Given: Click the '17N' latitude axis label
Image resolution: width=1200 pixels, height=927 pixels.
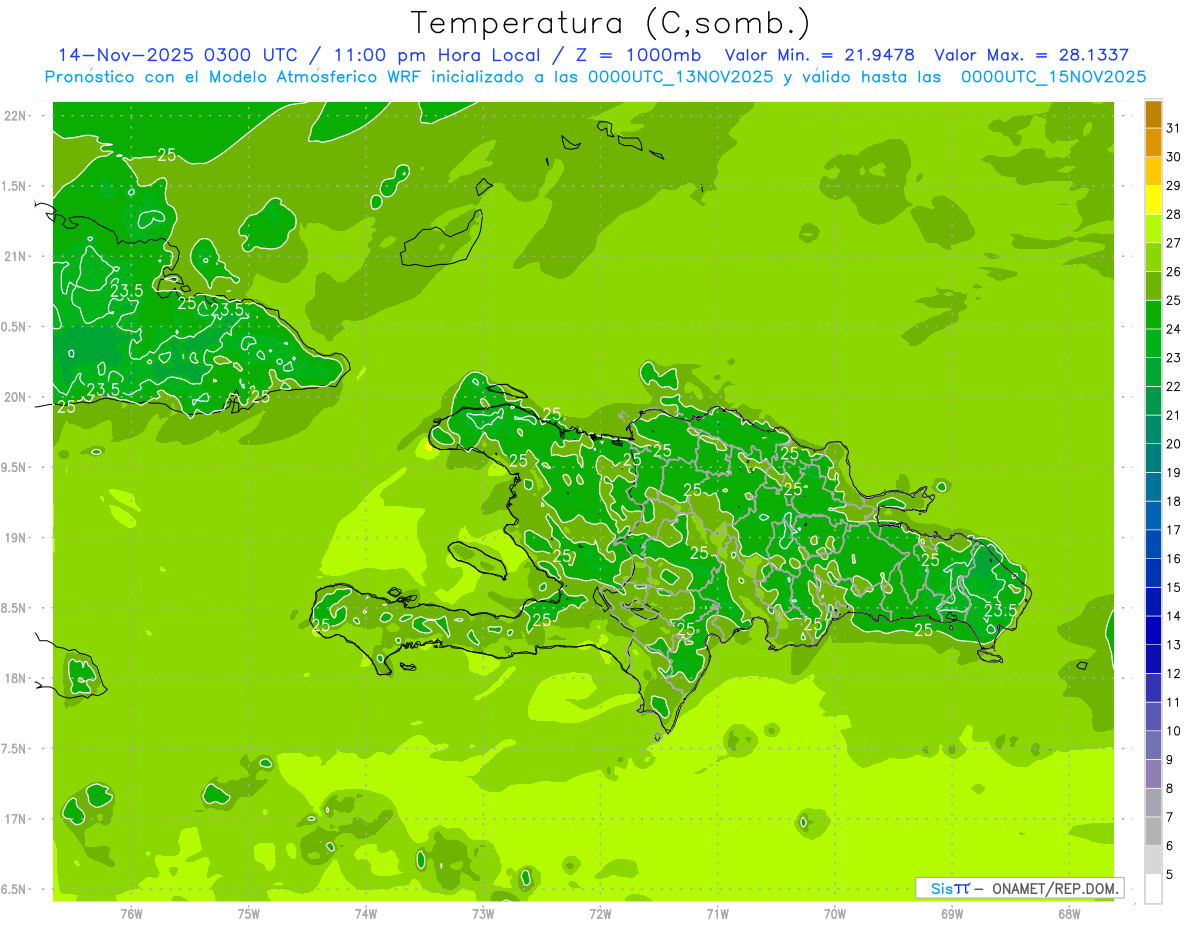Looking at the screenshot, I should point(16,819).
